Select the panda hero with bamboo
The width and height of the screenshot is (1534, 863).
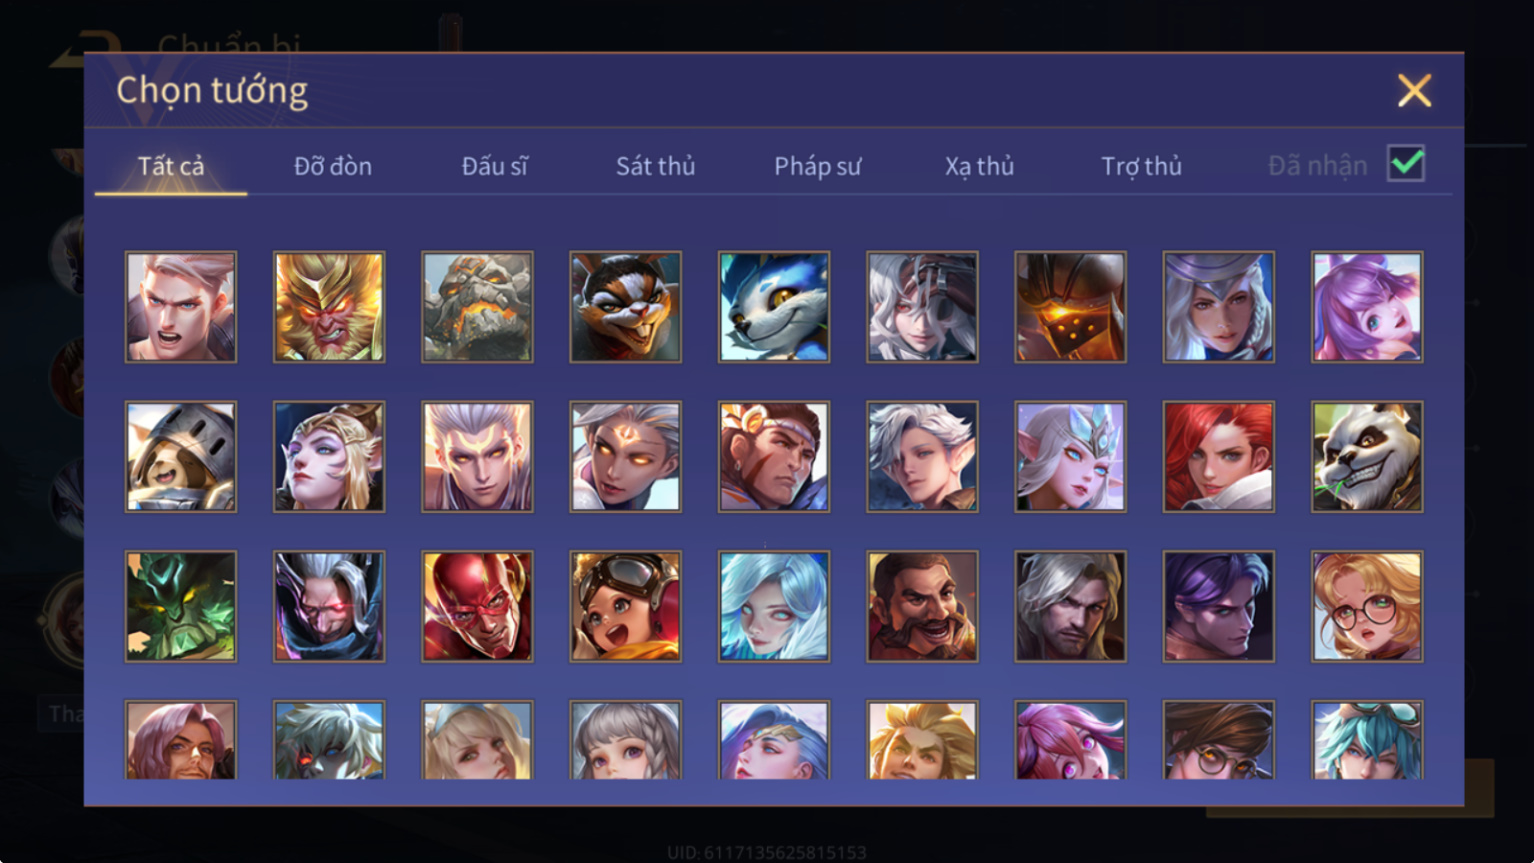(x=1367, y=457)
